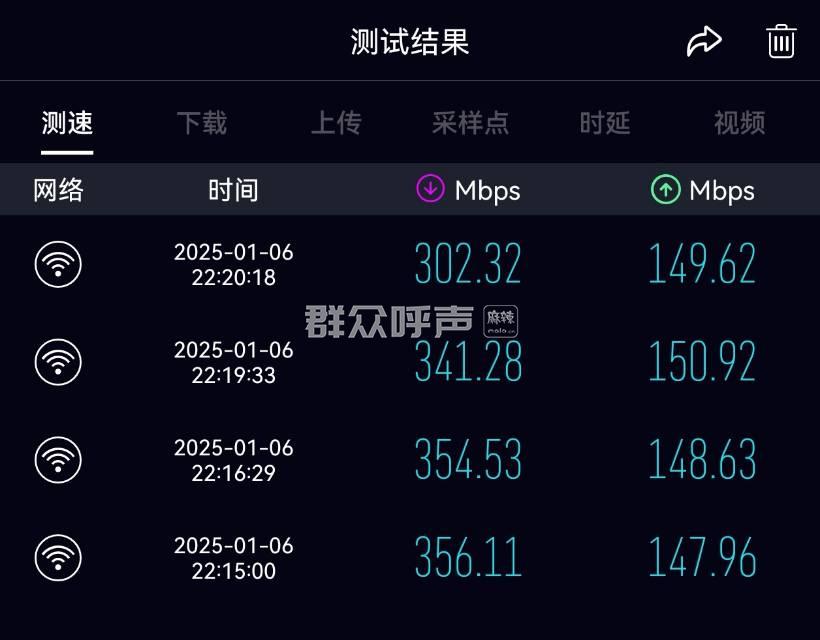
Task: Tap the green upload arrow icon
Action: coord(665,189)
